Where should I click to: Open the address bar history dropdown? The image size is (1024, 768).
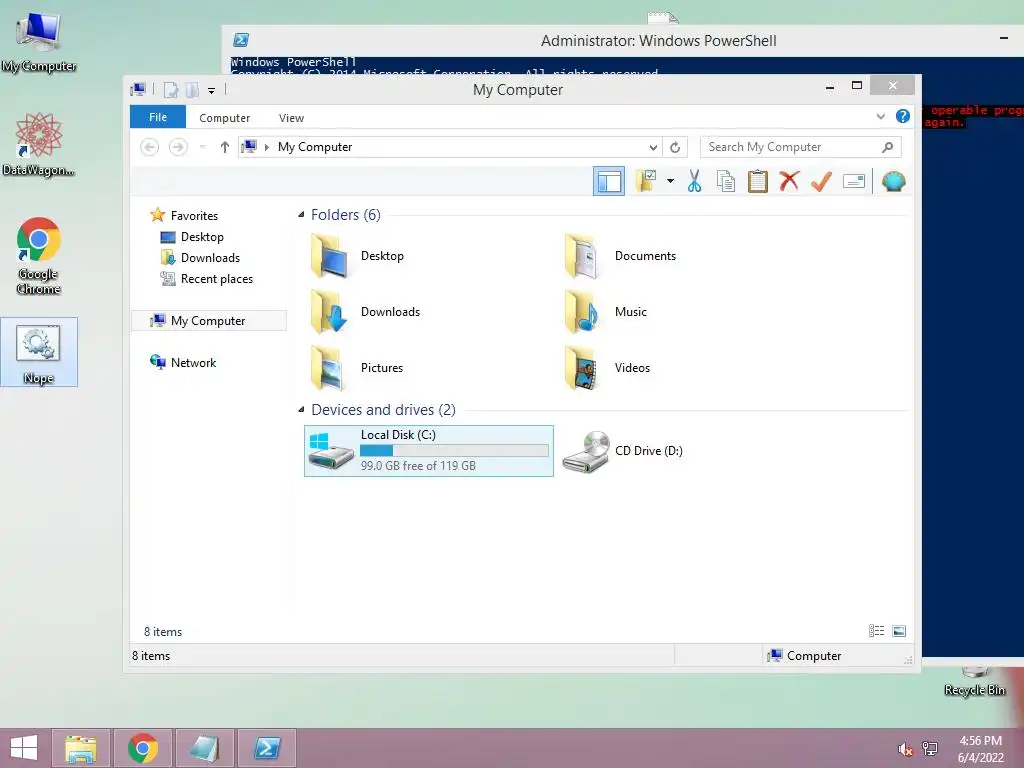coord(652,147)
